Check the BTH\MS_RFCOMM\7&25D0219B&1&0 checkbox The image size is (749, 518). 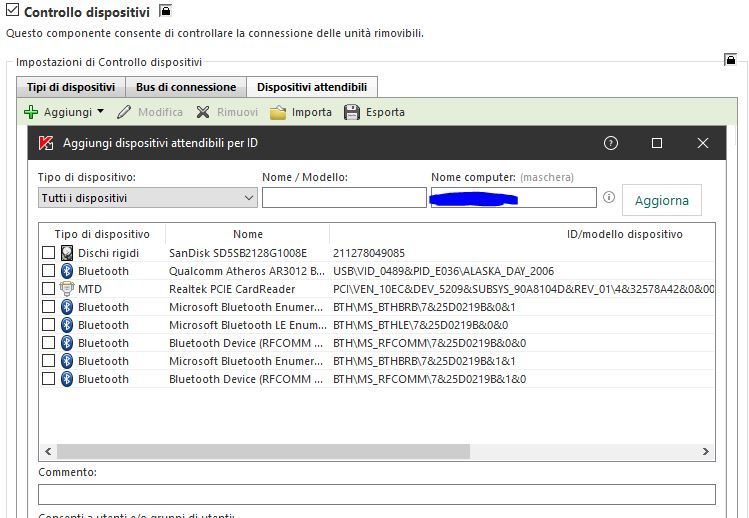48,379
